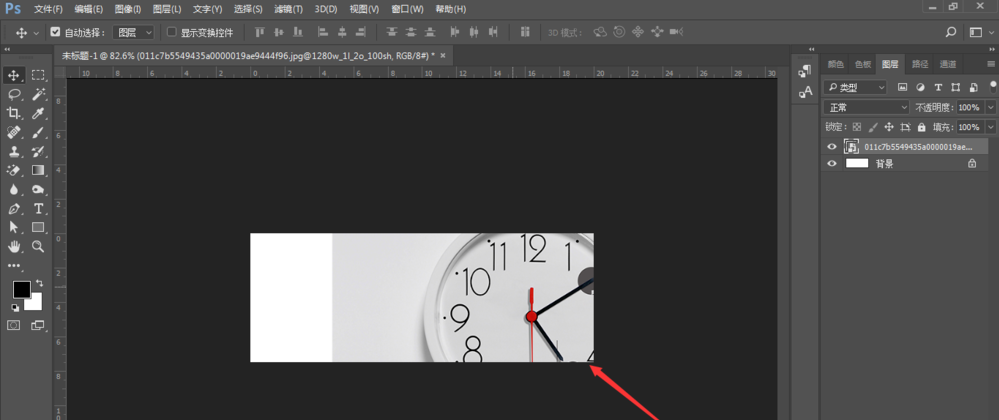The image size is (999, 420).
Task: Filter layers by type layers icon
Action: click(938, 87)
